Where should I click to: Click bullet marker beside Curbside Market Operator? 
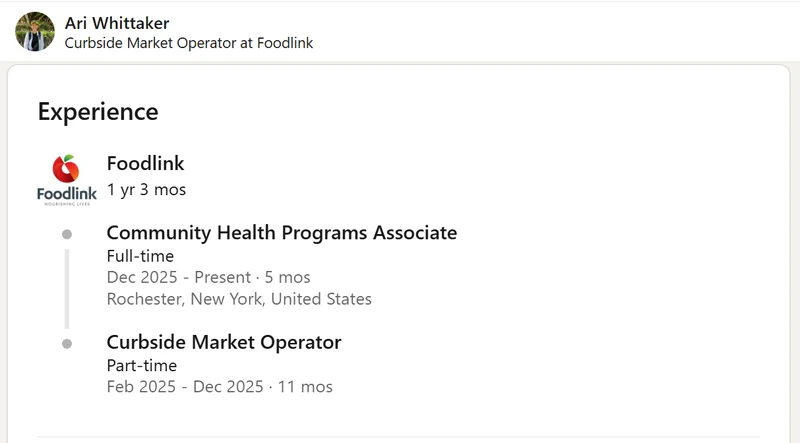67,344
